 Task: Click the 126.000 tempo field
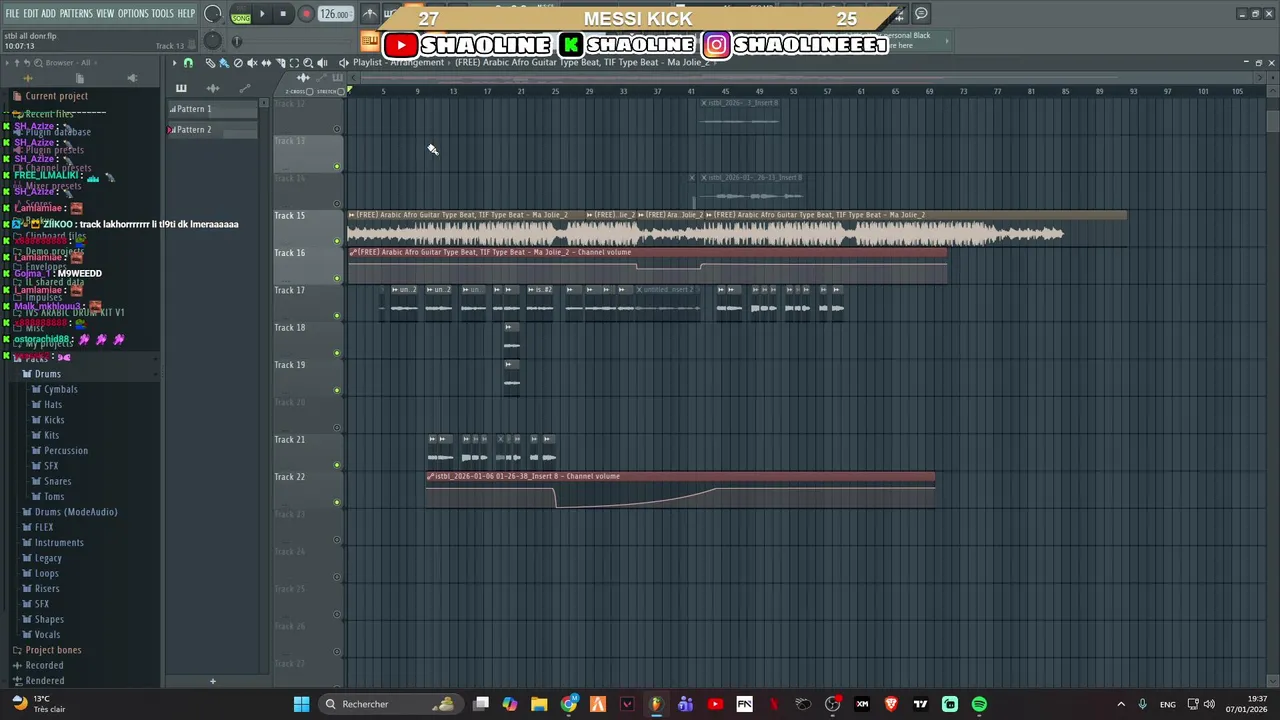pyautogui.click(x=335, y=15)
